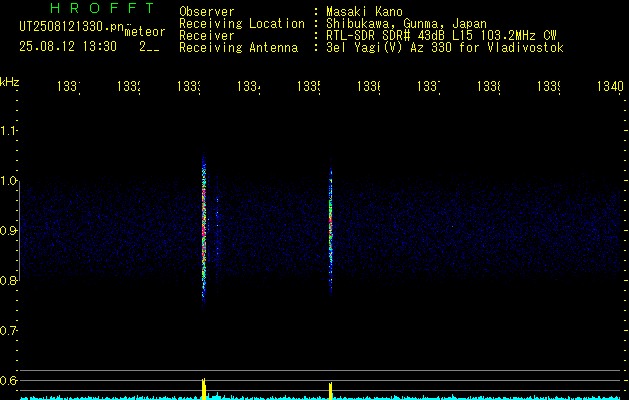Click the Receiver label
Image resolution: width=629 pixels, height=400 pixels.
pos(207,36)
